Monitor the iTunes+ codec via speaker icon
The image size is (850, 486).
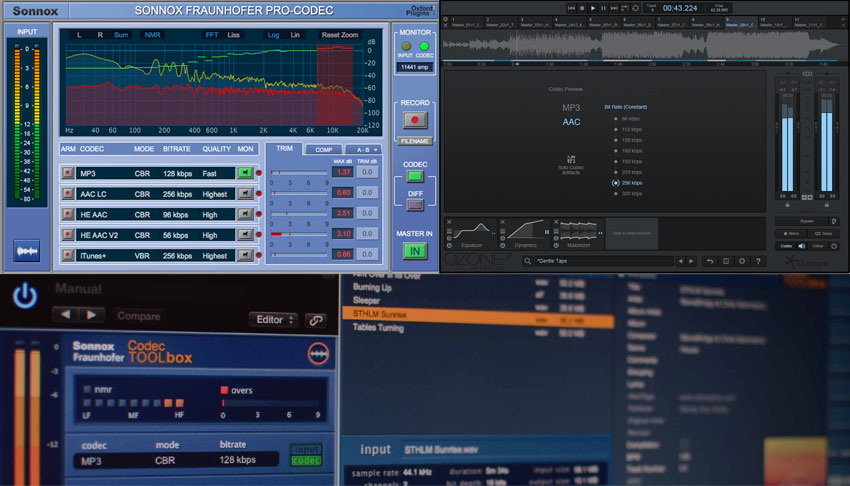245,255
